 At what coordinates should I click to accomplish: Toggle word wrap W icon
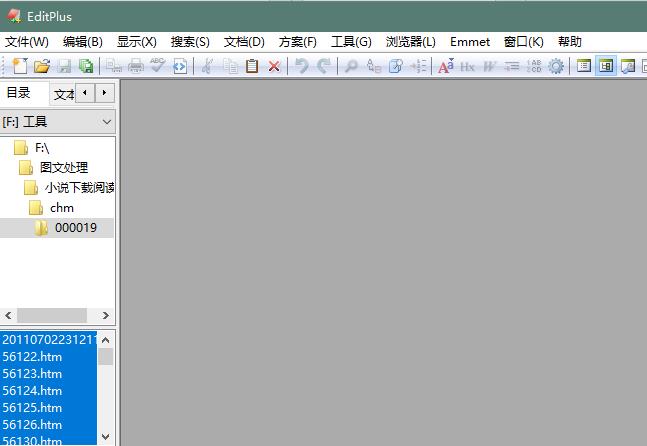click(489, 66)
